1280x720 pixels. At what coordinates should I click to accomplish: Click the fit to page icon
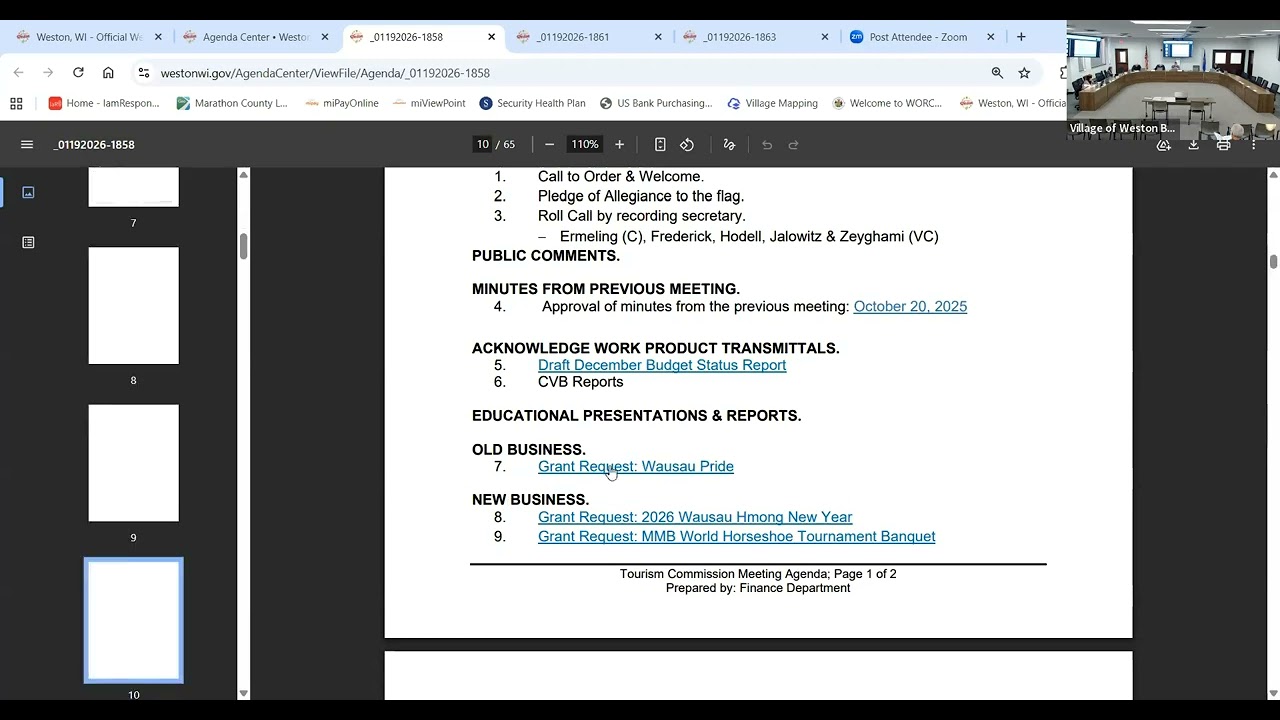click(x=660, y=145)
